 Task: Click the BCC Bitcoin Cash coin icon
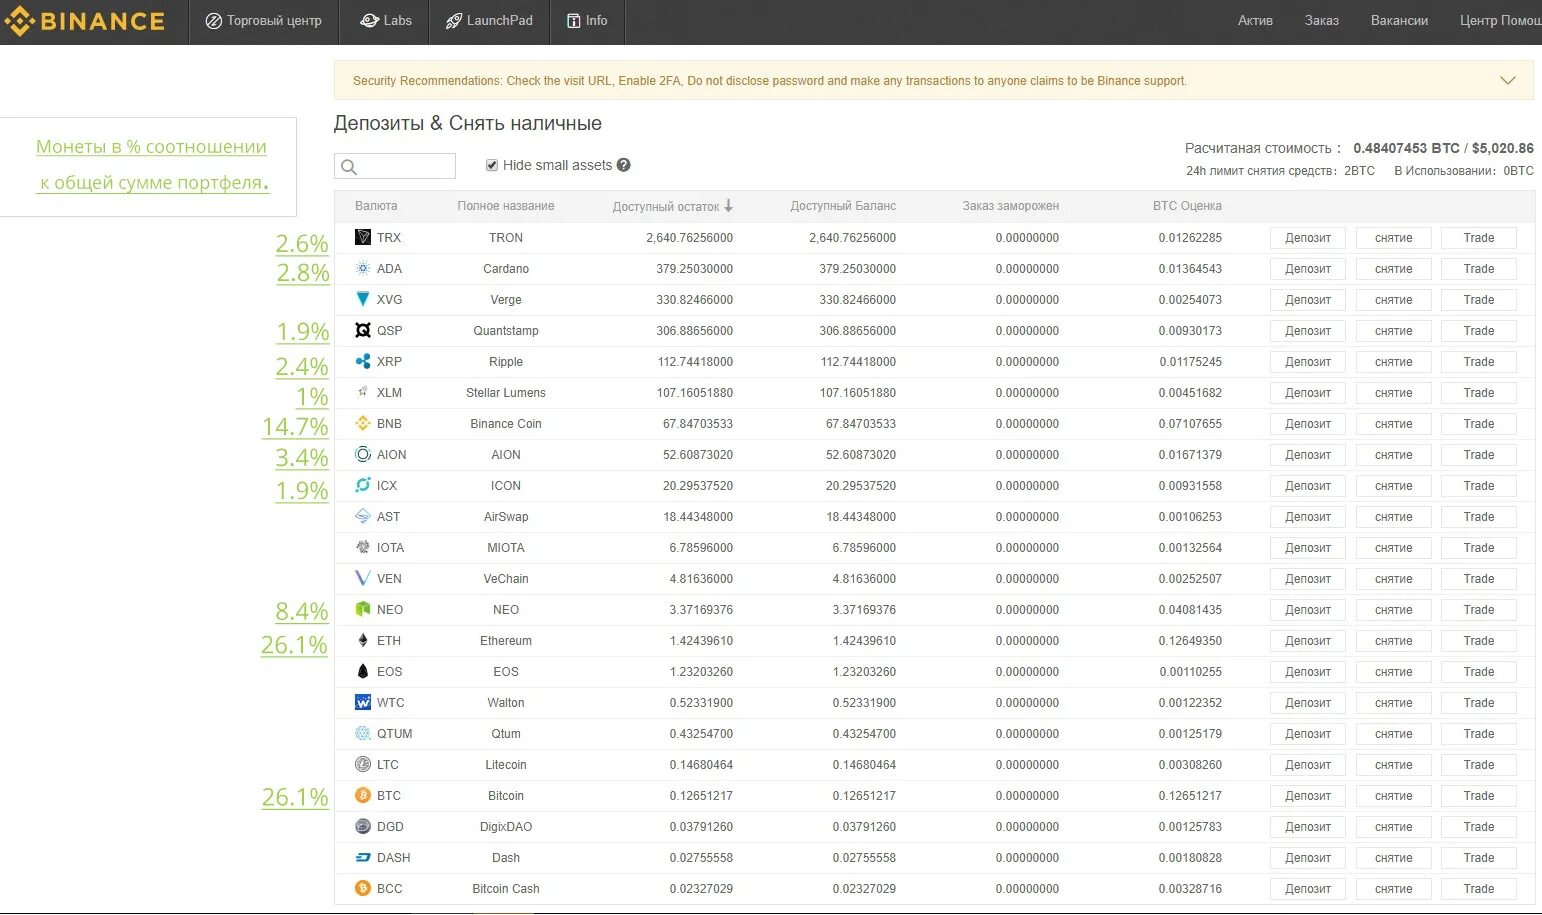(363, 889)
